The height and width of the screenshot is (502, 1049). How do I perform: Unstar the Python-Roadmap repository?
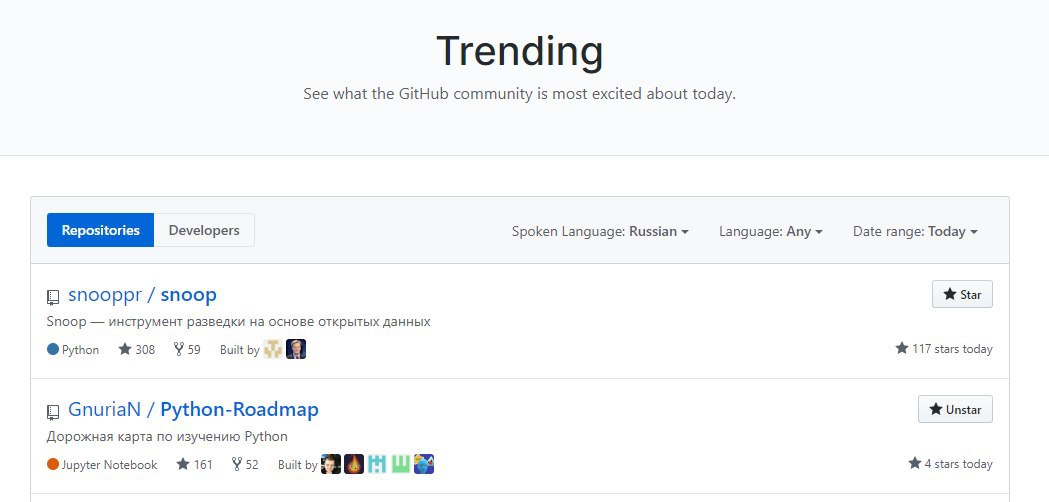coord(955,409)
